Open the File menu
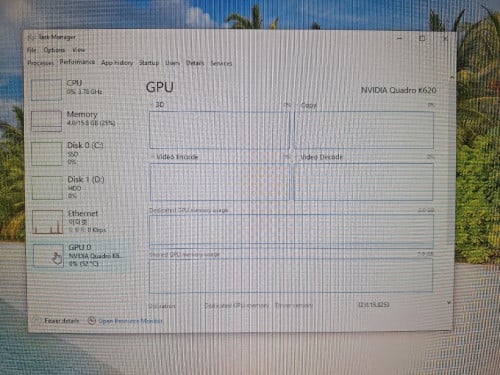The image size is (500, 375). [31, 50]
